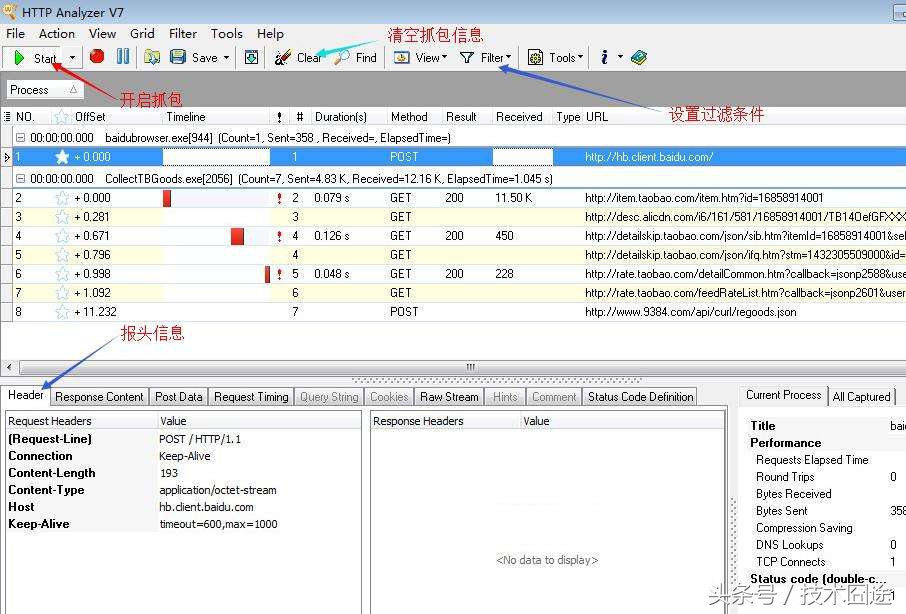The image size is (906, 614).
Task: Toggle star on row 2 item.taobao.com
Action: 62,198
